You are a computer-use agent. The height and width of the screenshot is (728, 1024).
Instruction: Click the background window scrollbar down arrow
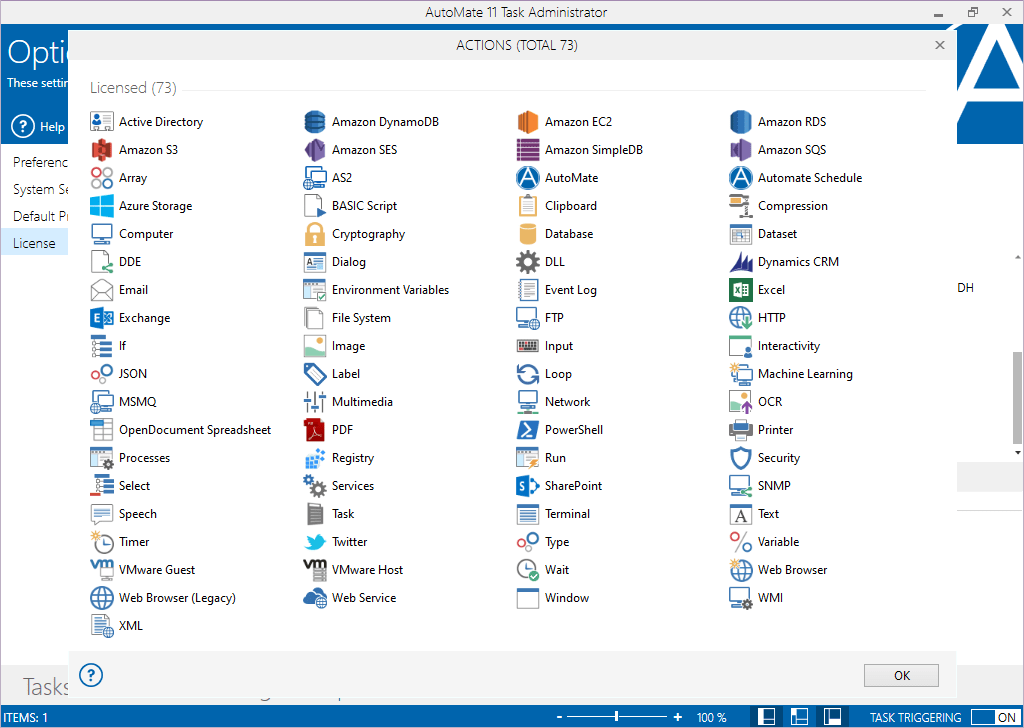coord(1017,452)
